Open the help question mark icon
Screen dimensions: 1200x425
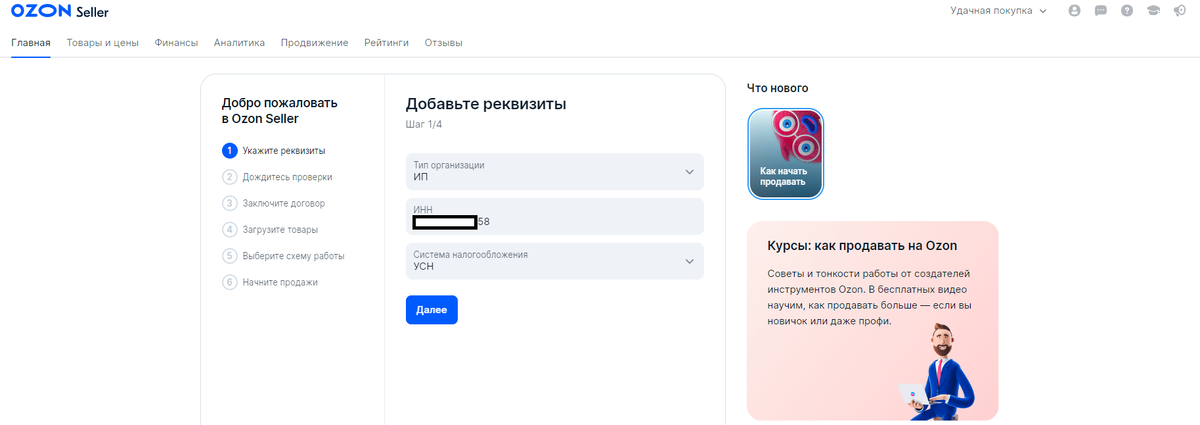pos(1127,11)
